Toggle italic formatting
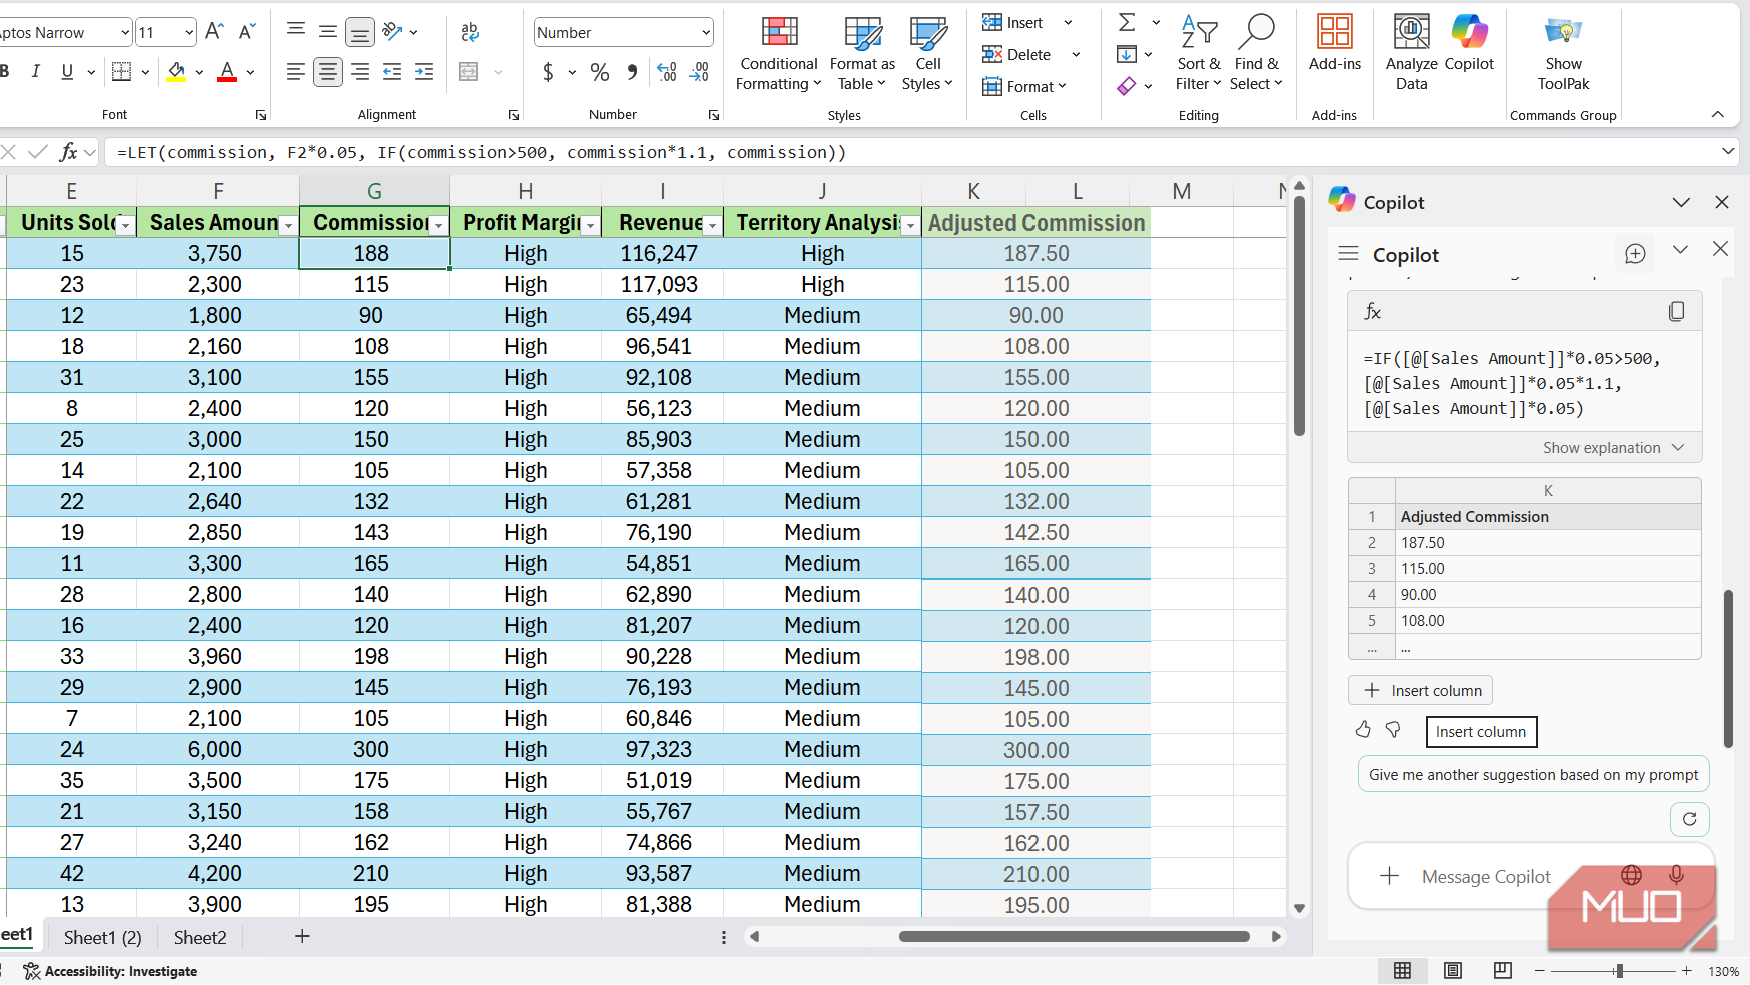The height and width of the screenshot is (985, 1750). [x=36, y=72]
